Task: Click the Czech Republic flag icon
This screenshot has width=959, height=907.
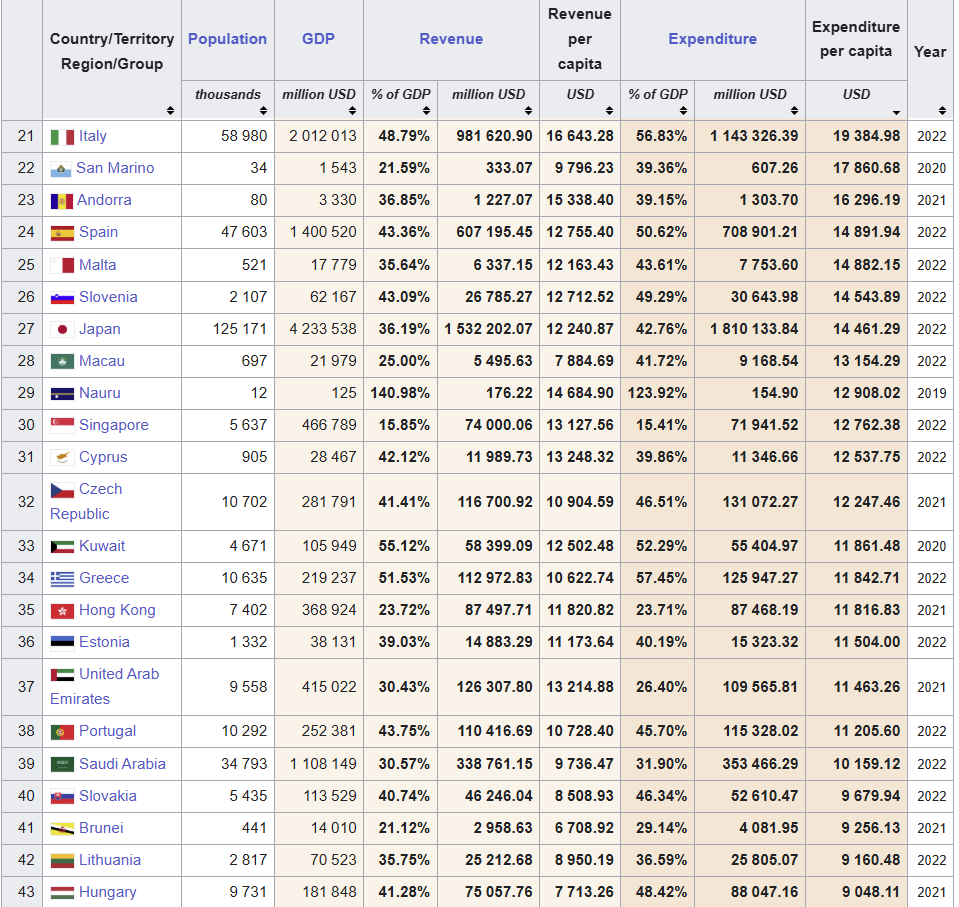Action: click(62, 490)
